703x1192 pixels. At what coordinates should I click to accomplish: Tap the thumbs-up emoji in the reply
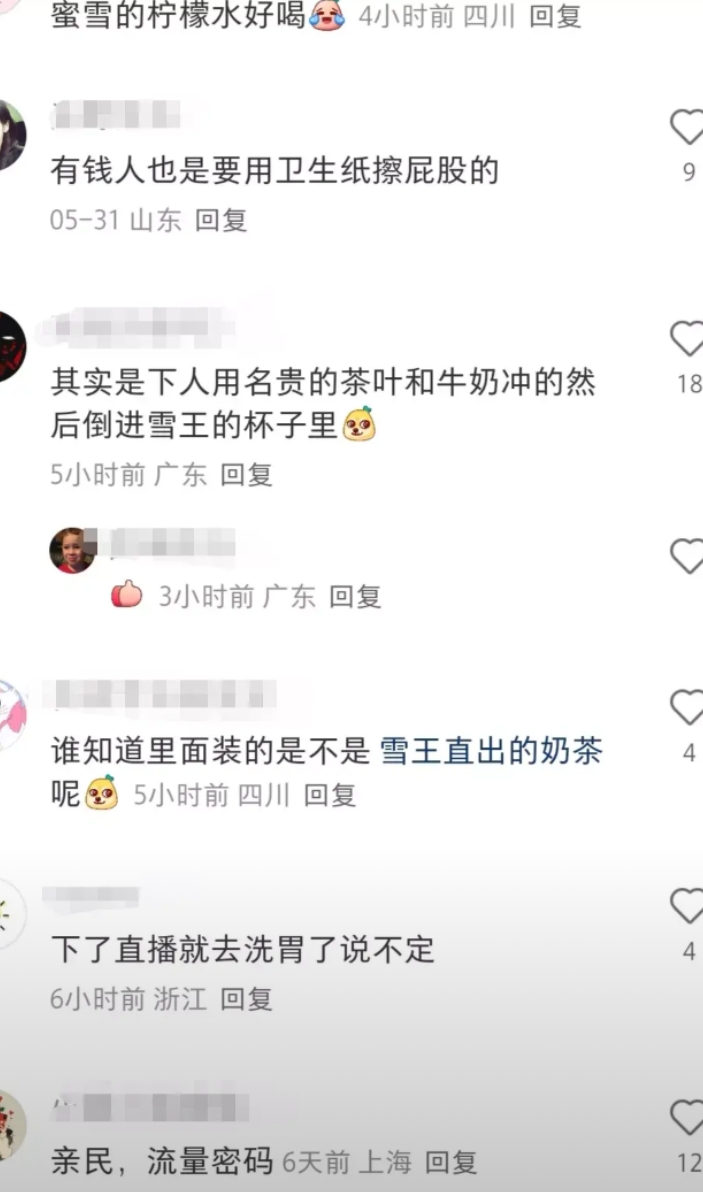[x=127, y=594]
